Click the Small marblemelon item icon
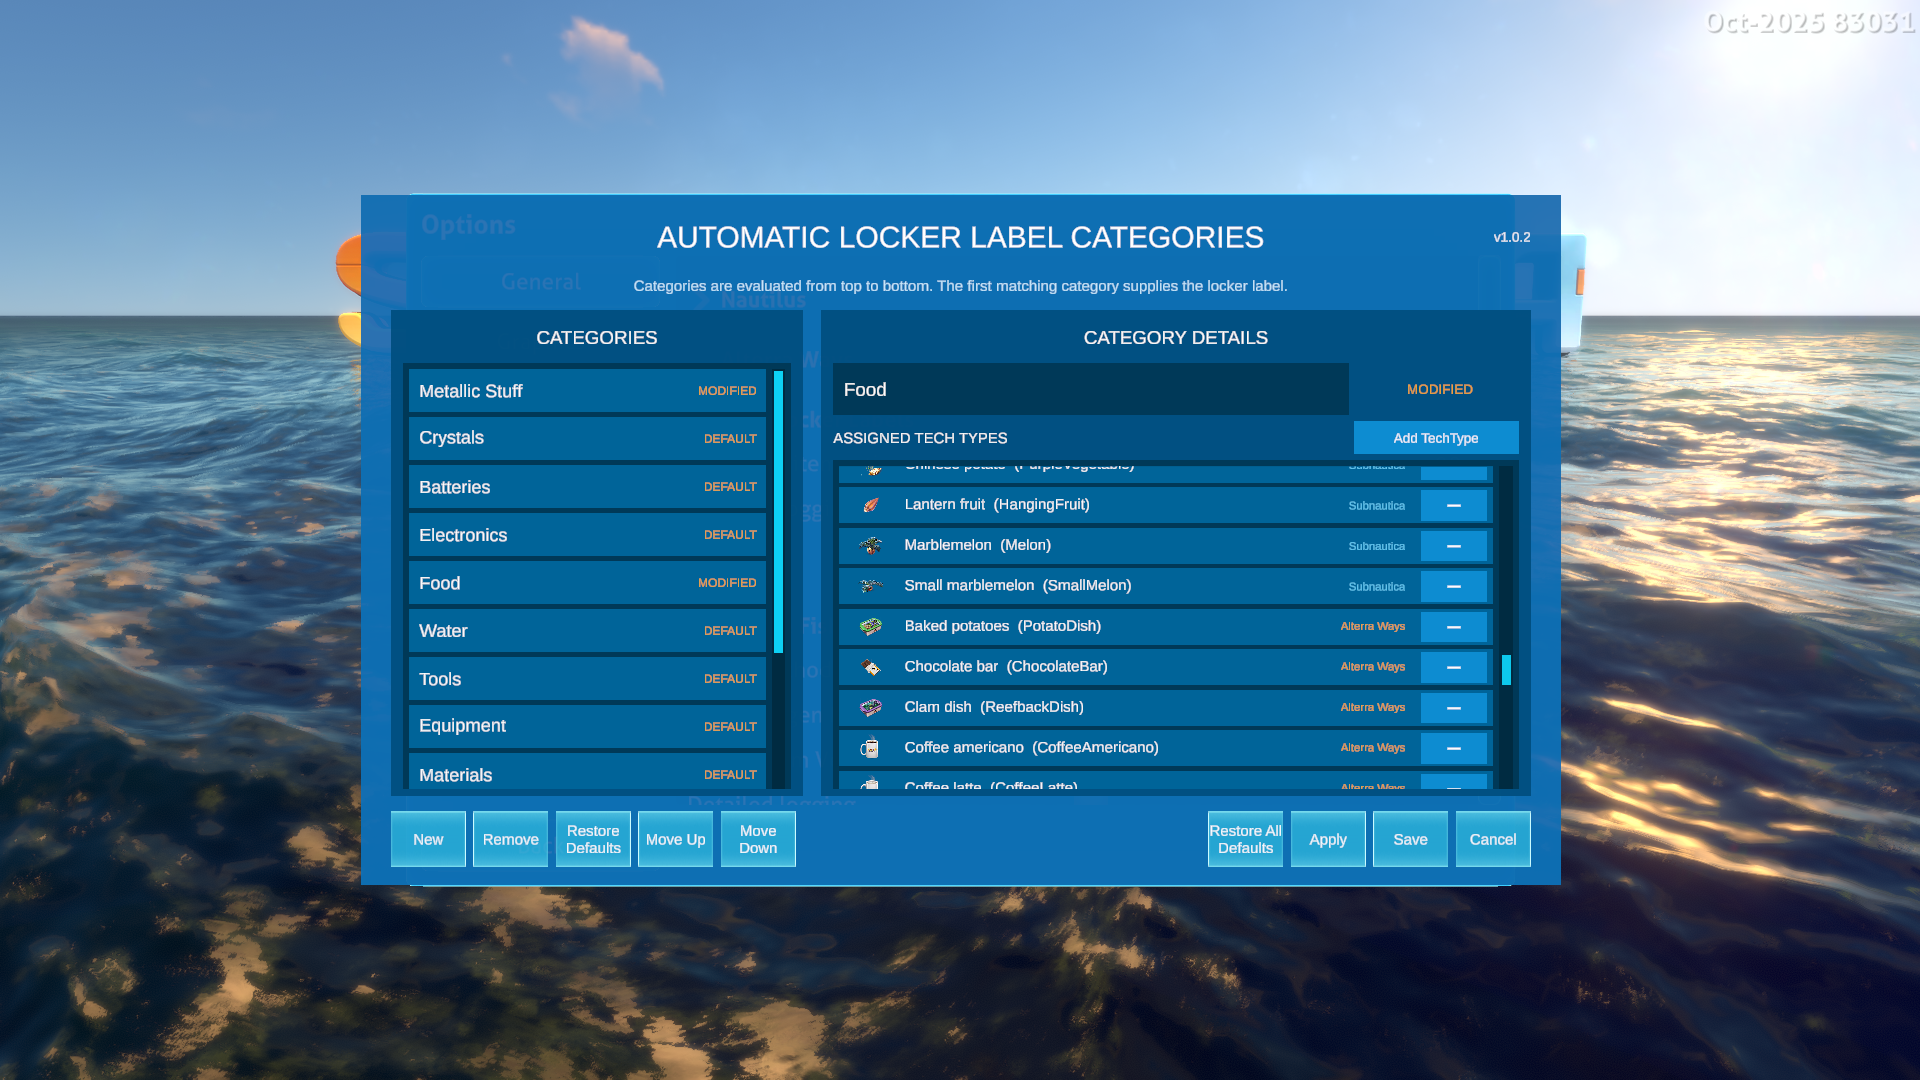The image size is (1920, 1080). coord(871,586)
